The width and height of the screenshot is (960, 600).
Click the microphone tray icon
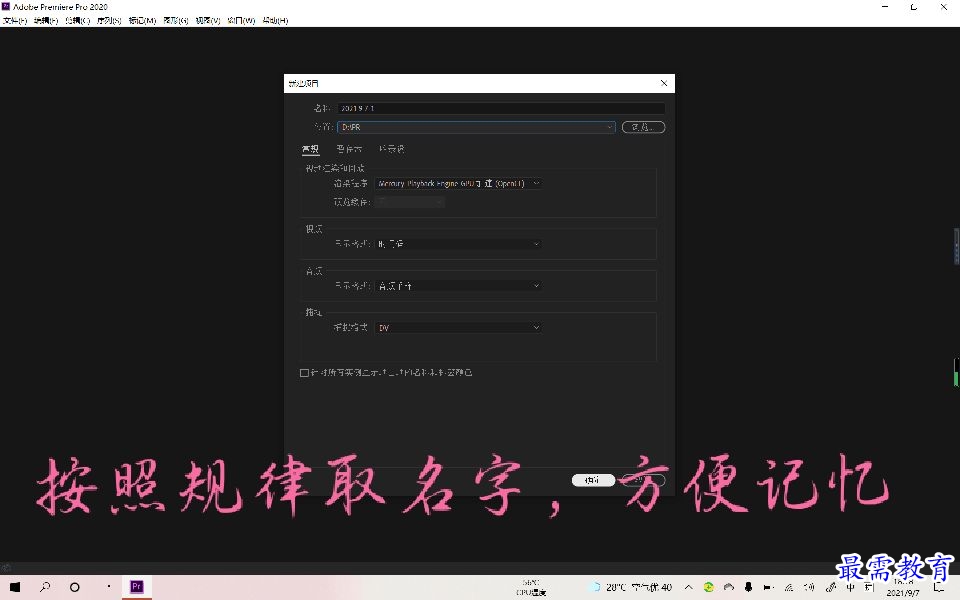click(748, 587)
